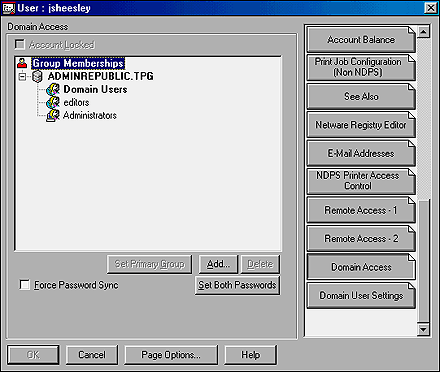Image resolution: width=440 pixels, height=372 pixels.
Task: Select the Domain Access page tab
Action: 361,267
